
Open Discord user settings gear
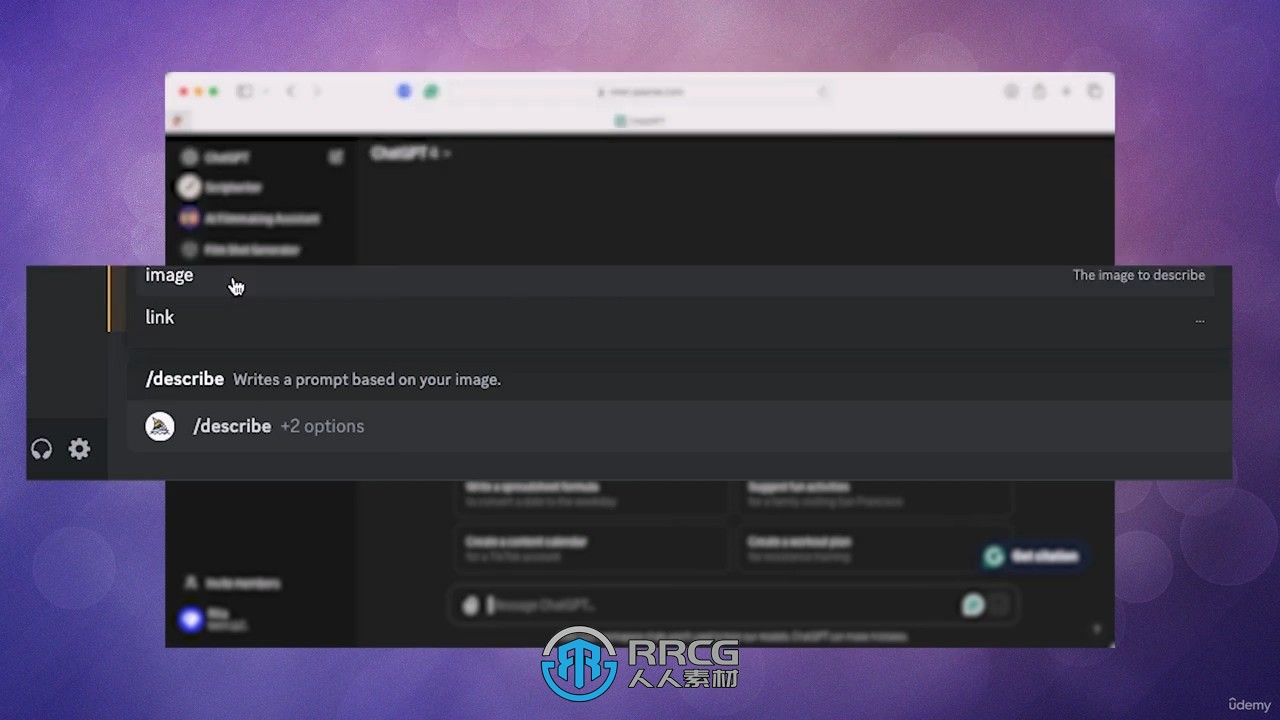[79, 449]
